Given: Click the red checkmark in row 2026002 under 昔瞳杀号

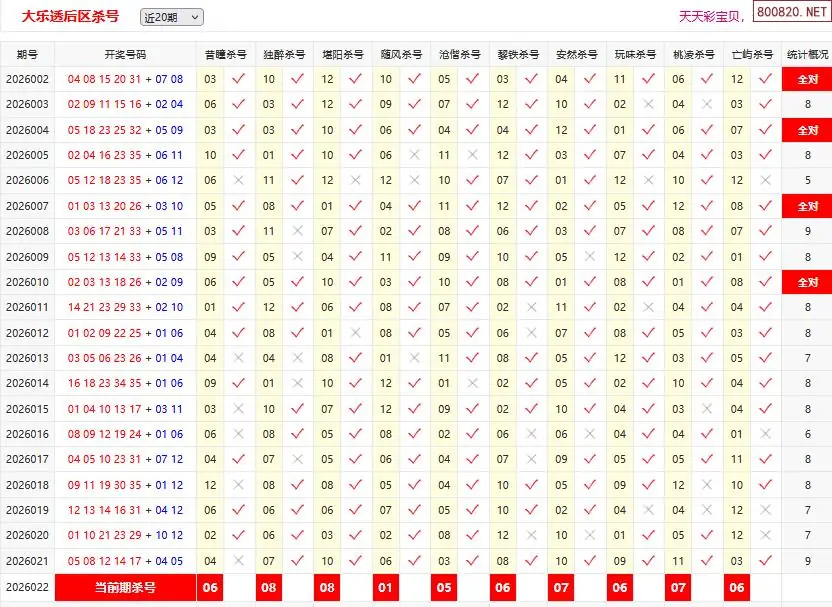Looking at the screenshot, I should [x=238, y=79].
